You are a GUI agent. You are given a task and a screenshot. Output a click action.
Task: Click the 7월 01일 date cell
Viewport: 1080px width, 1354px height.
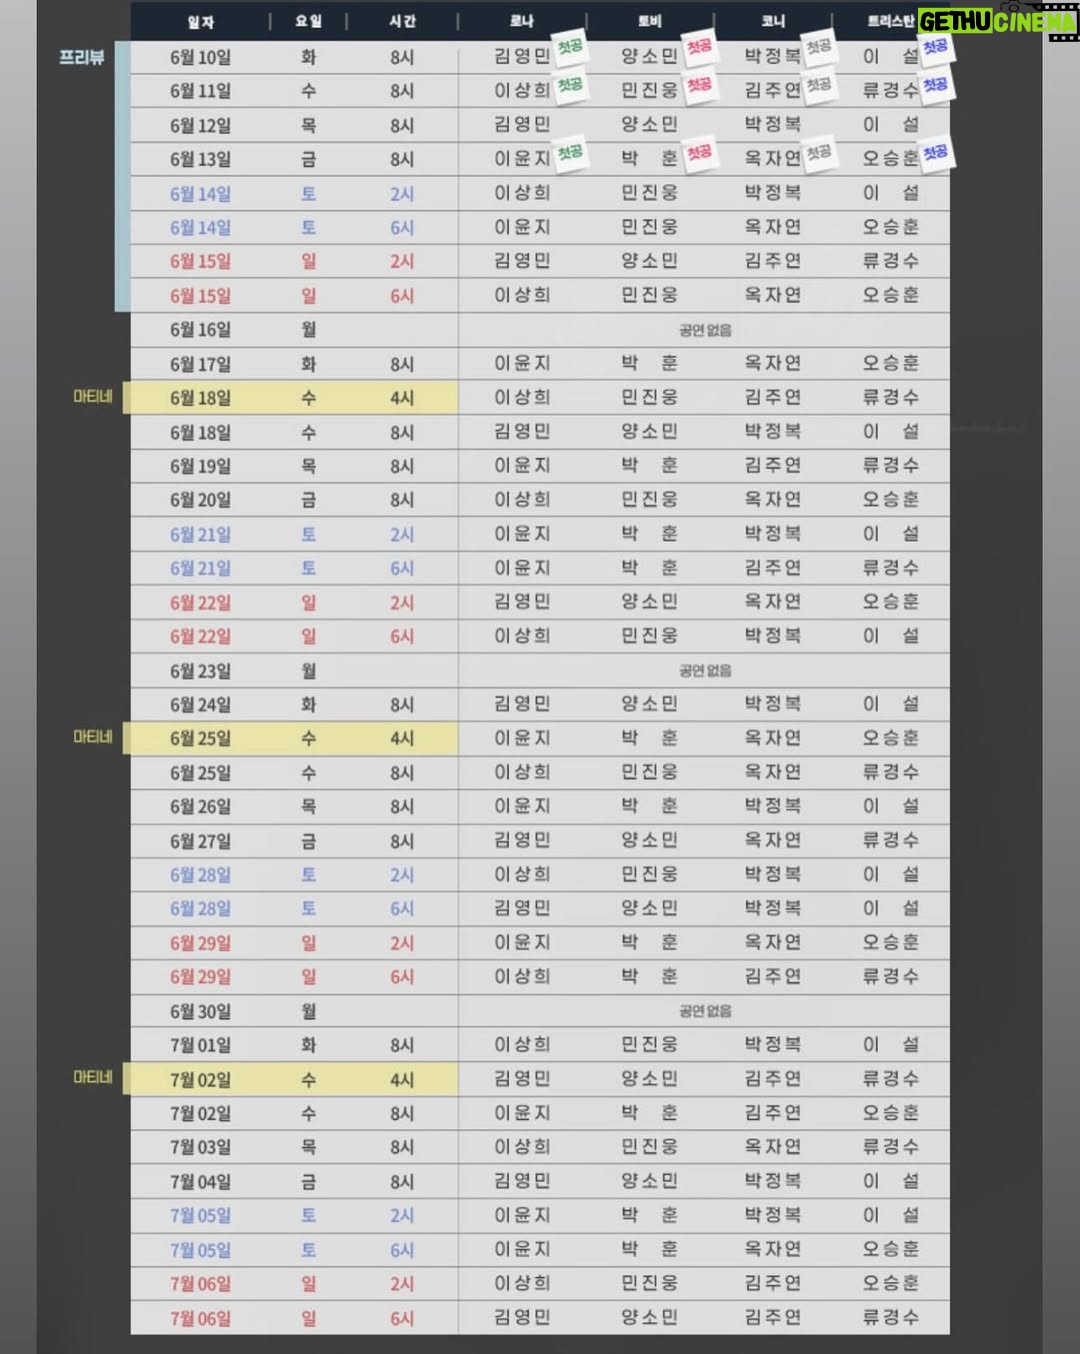coord(200,1045)
